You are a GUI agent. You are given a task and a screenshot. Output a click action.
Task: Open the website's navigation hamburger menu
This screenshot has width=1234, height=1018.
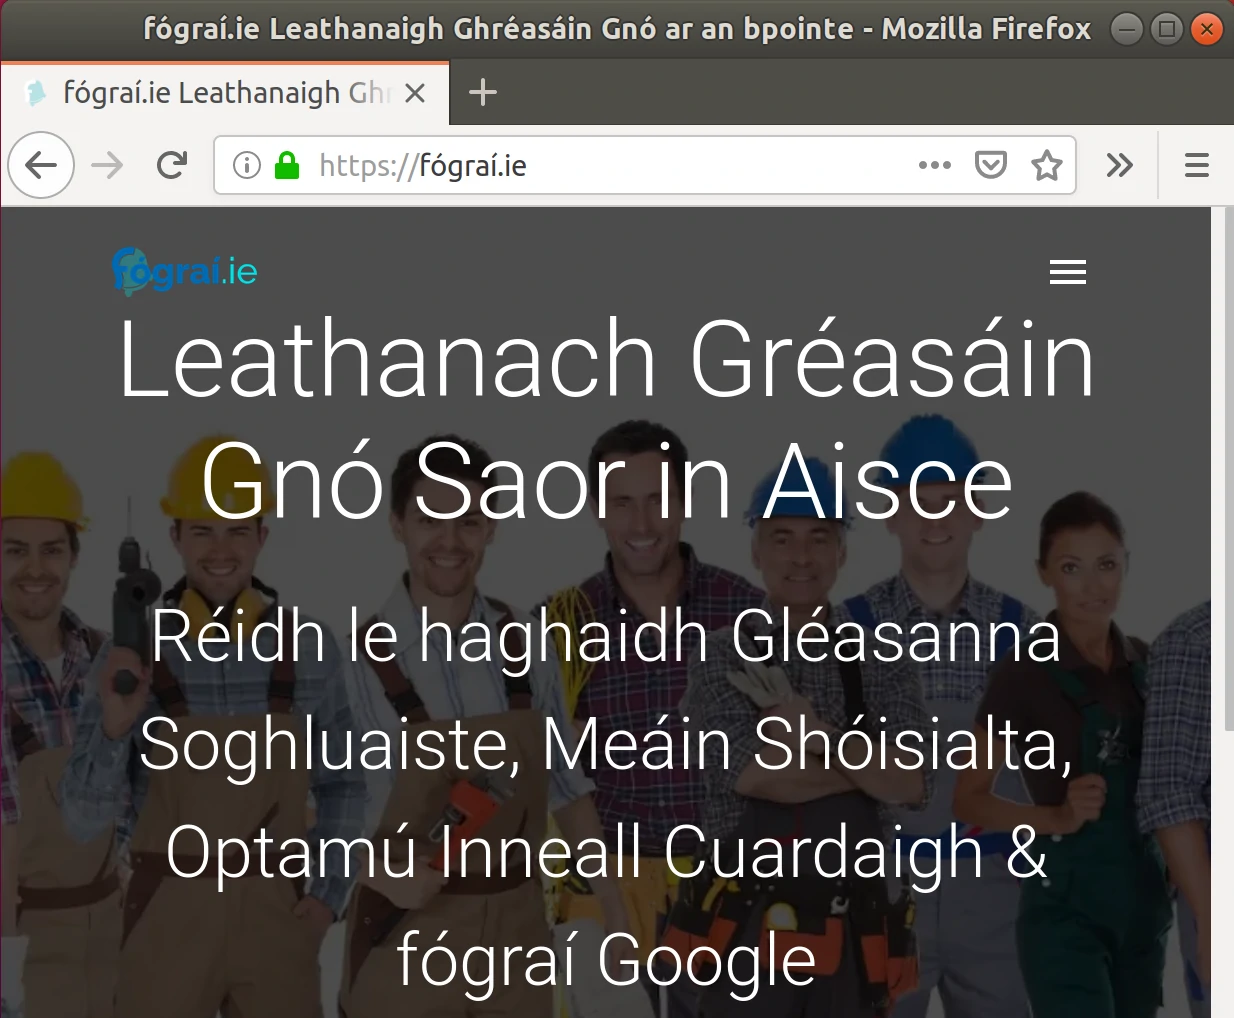click(1068, 272)
